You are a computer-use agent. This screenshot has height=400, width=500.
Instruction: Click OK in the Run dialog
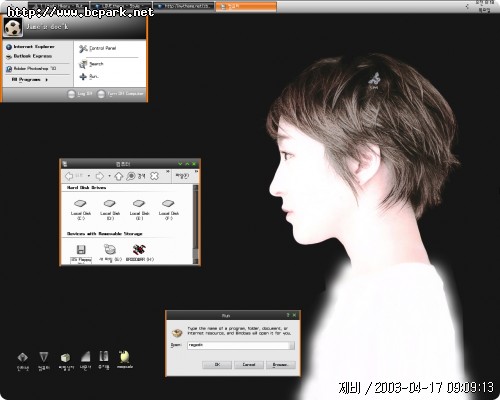(x=217, y=365)
